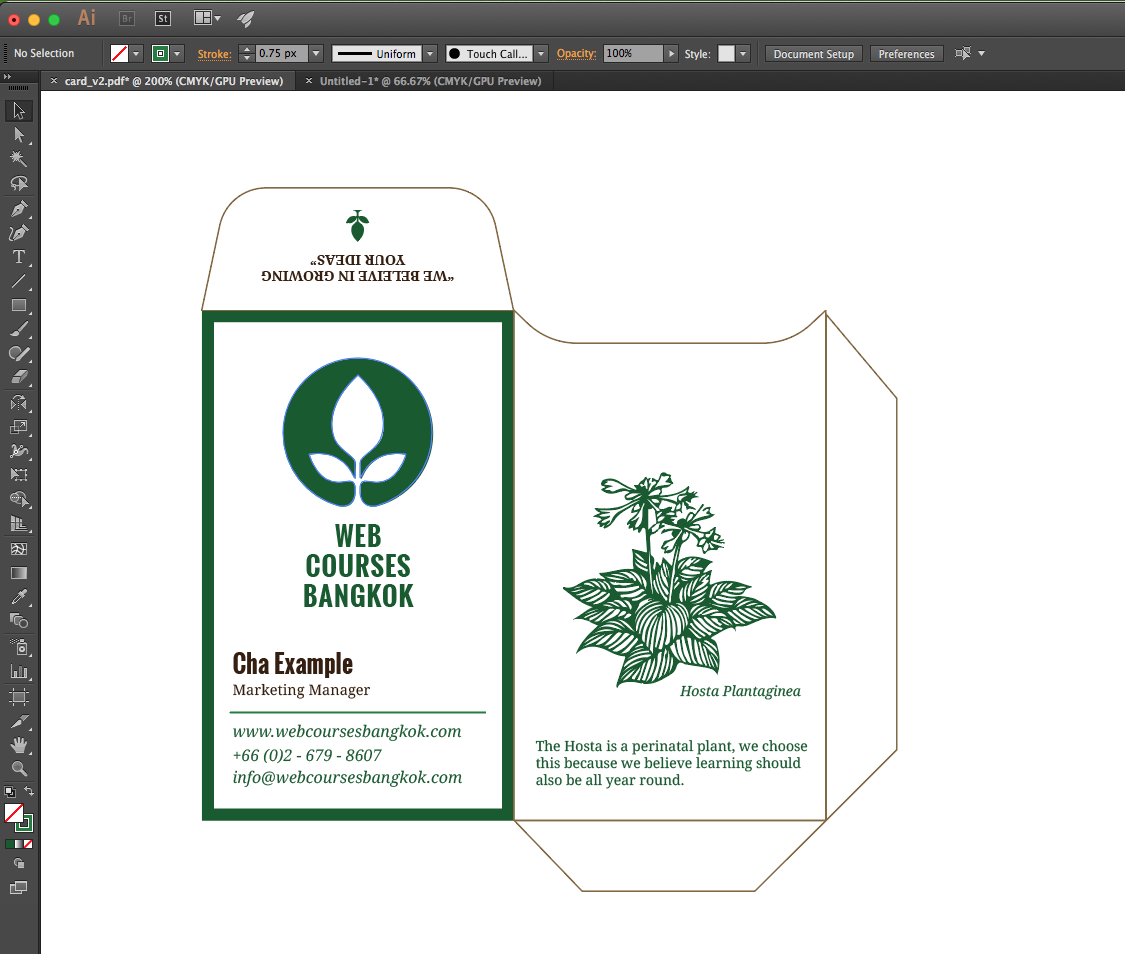
Task: Select the Pen tool
Action: pyautogui.click(x=19, y=209)
